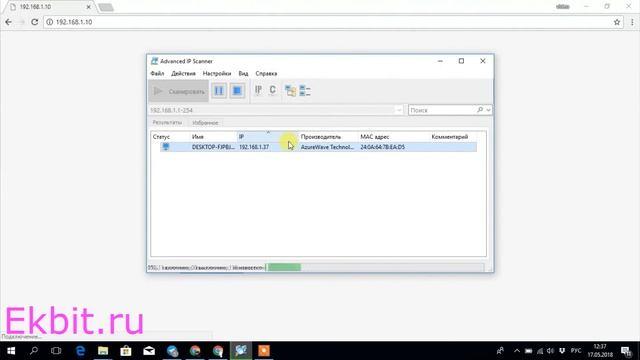Open the Действия menu
This screenshot has width=640, height=360.
[x=183, y=73]
